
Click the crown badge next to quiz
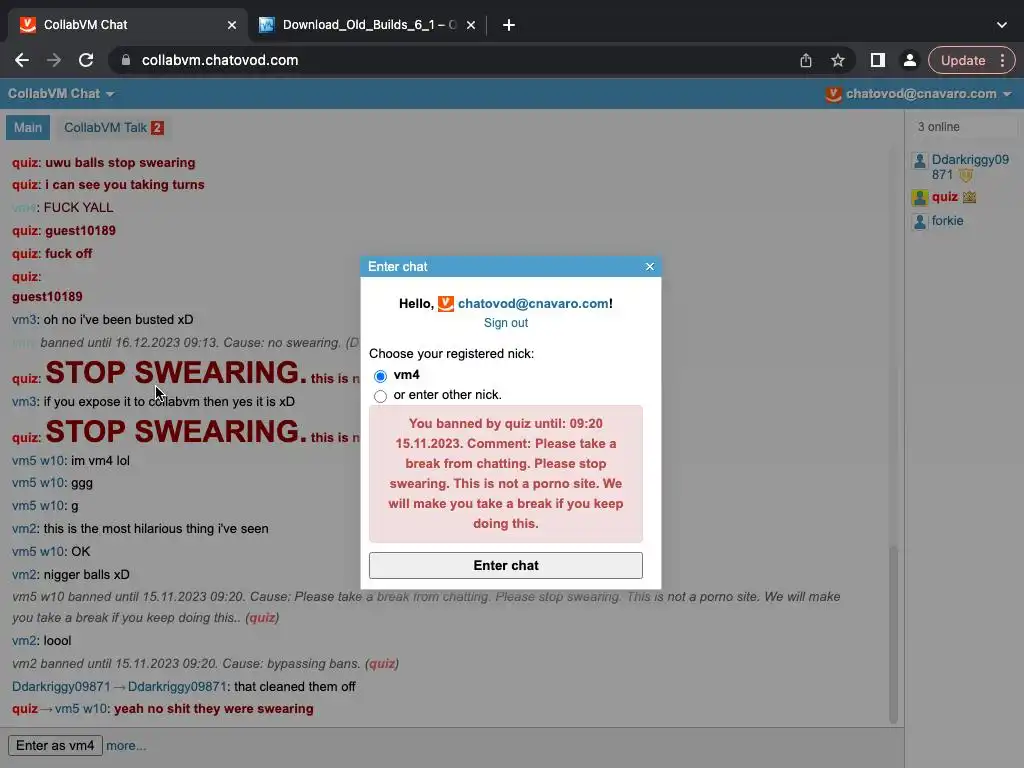(969, 197)
